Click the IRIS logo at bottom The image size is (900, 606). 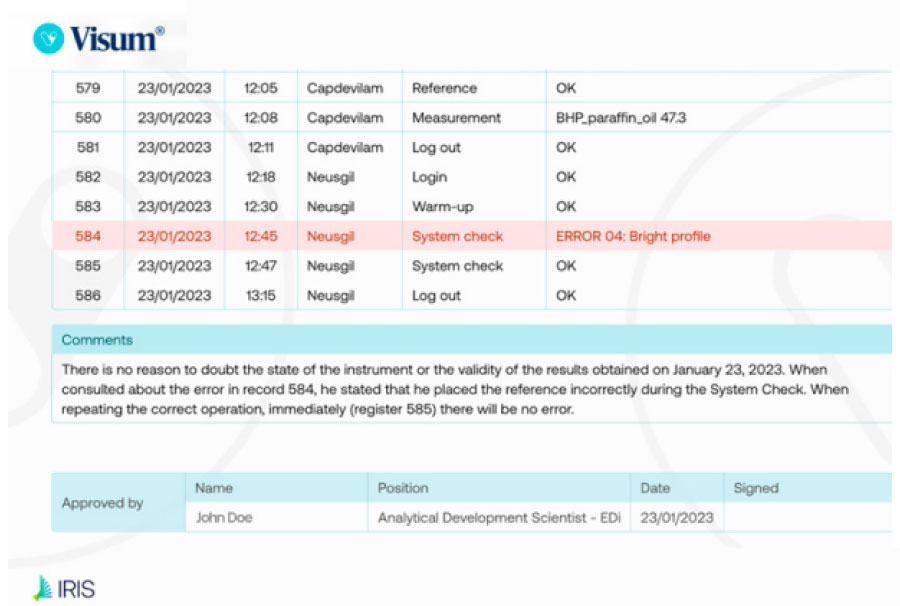[x=64, y=589]
